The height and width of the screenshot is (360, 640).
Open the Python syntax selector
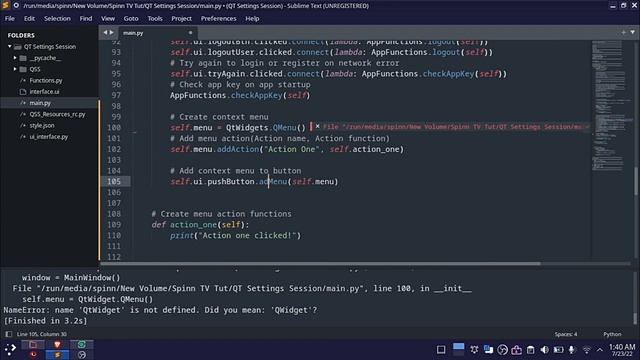612,334
